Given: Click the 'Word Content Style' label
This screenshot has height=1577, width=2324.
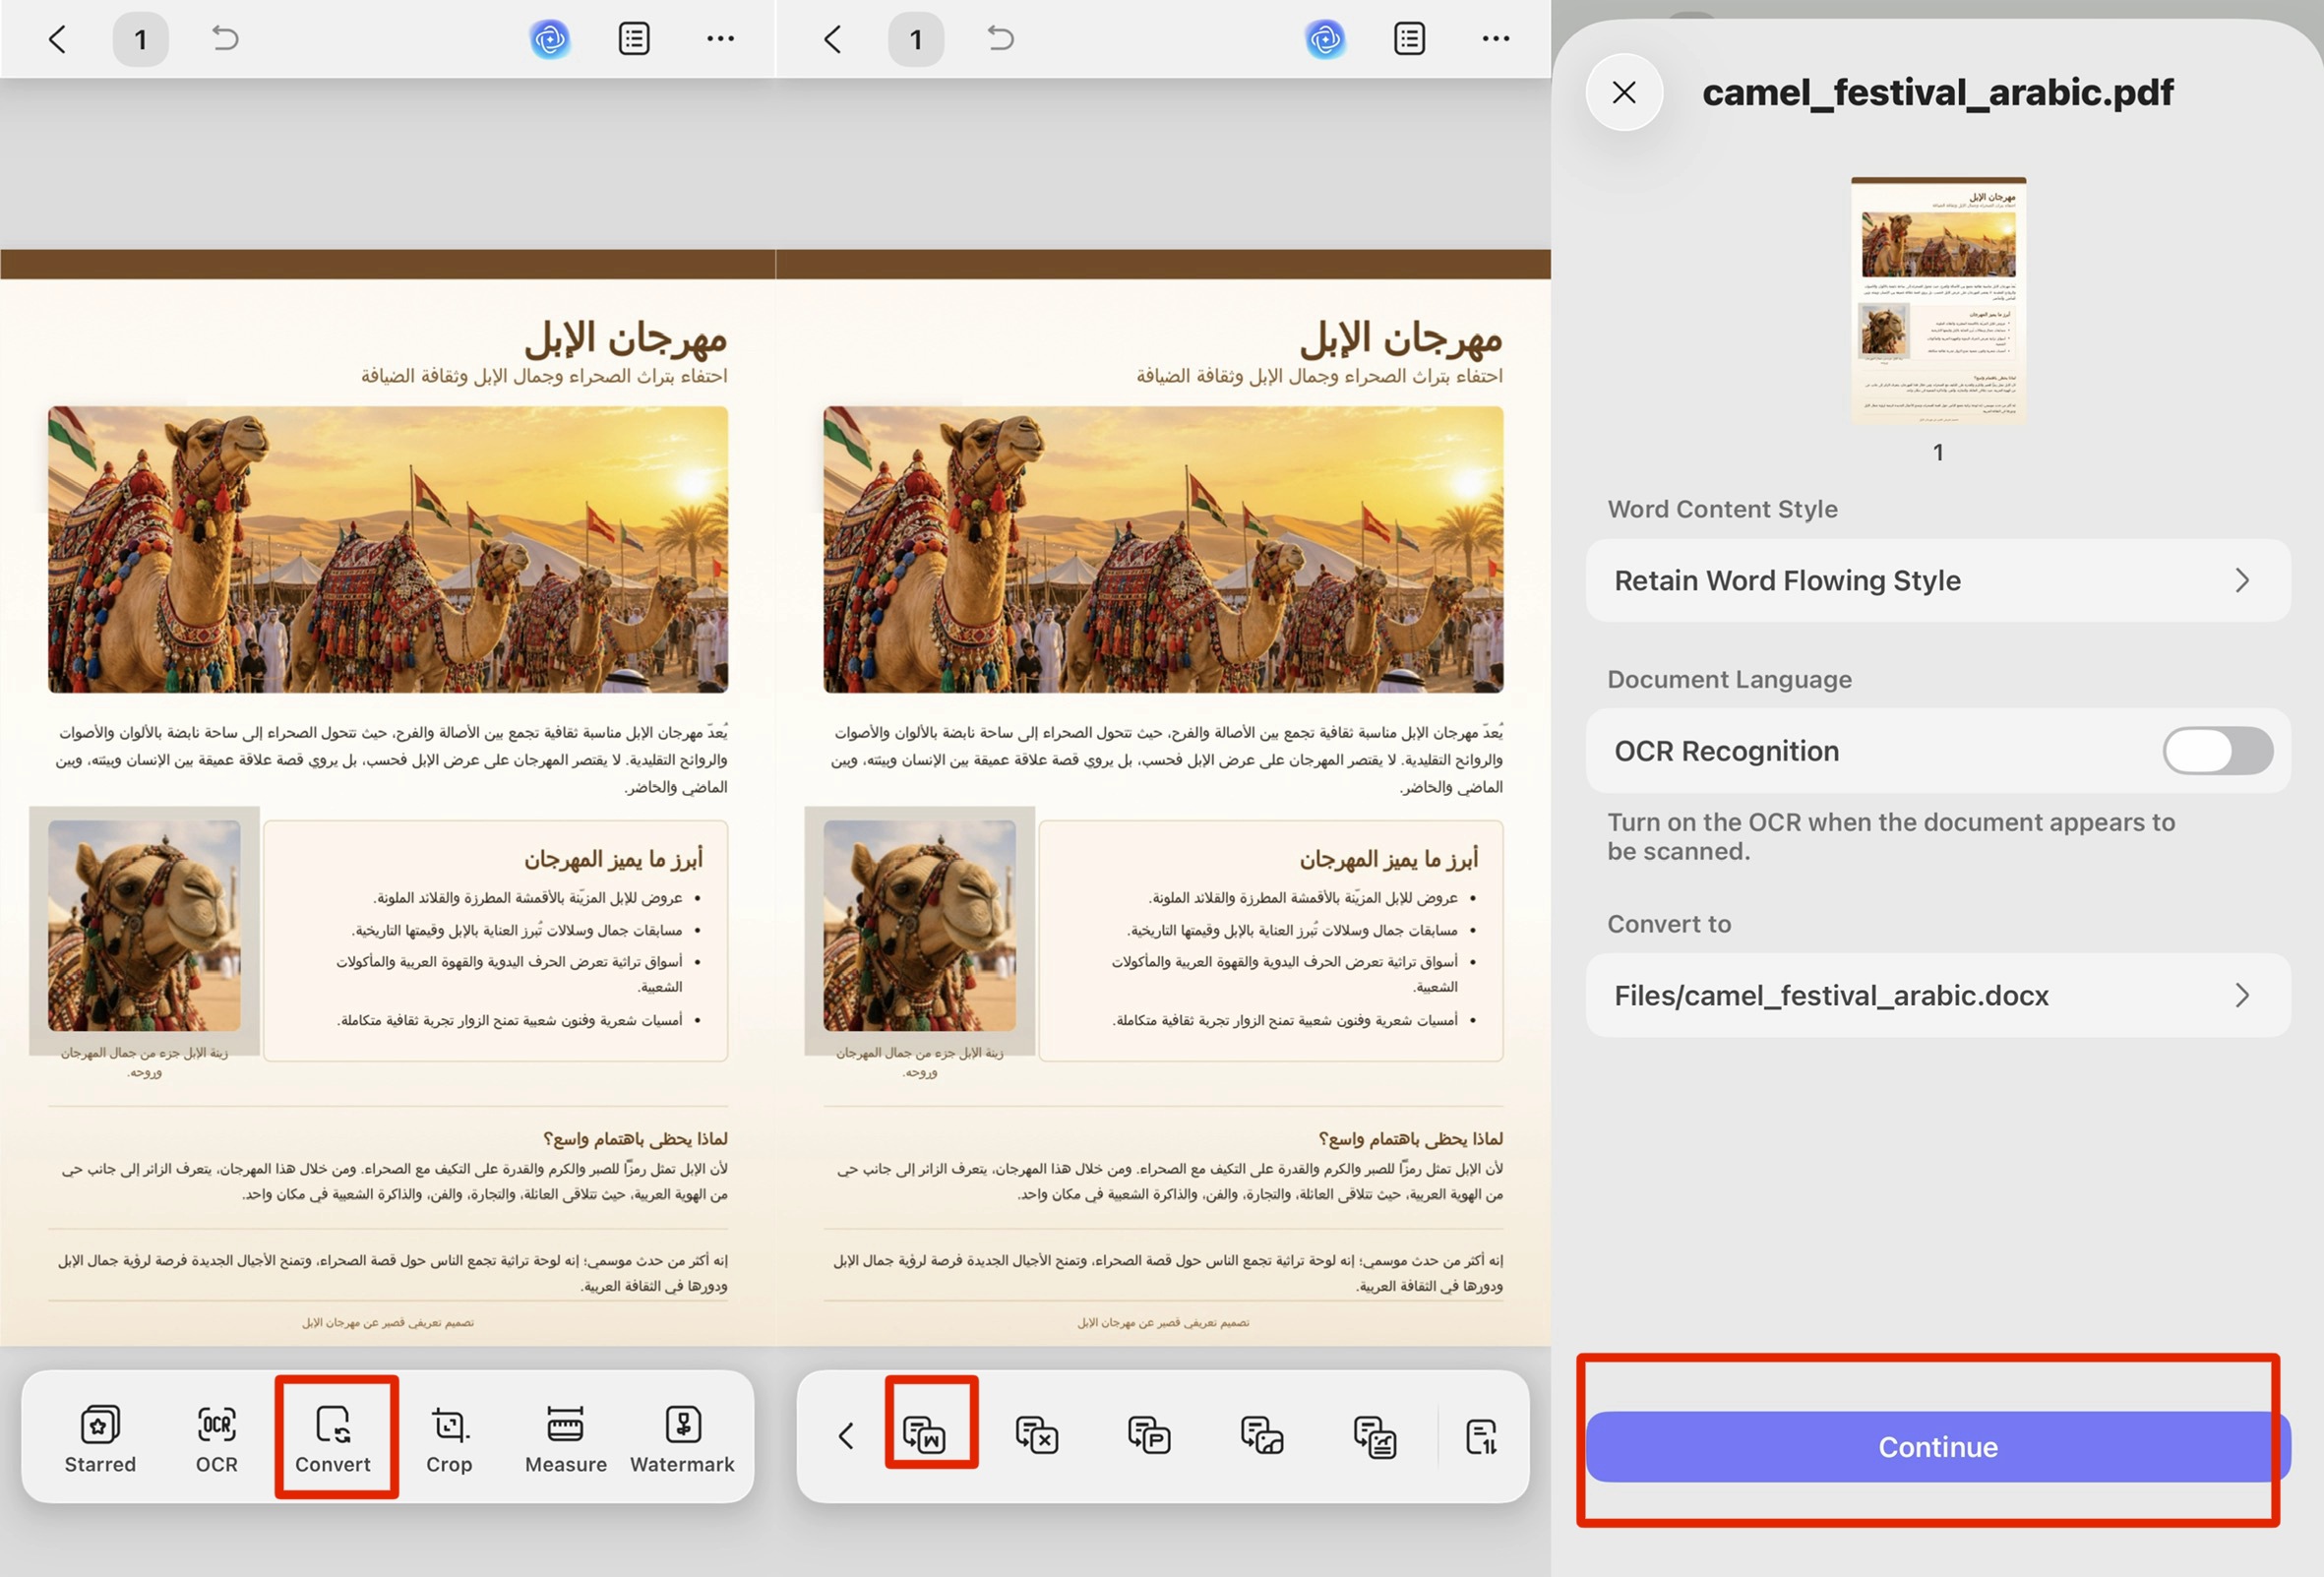Looking at the screenshot, I should 1722,509.
